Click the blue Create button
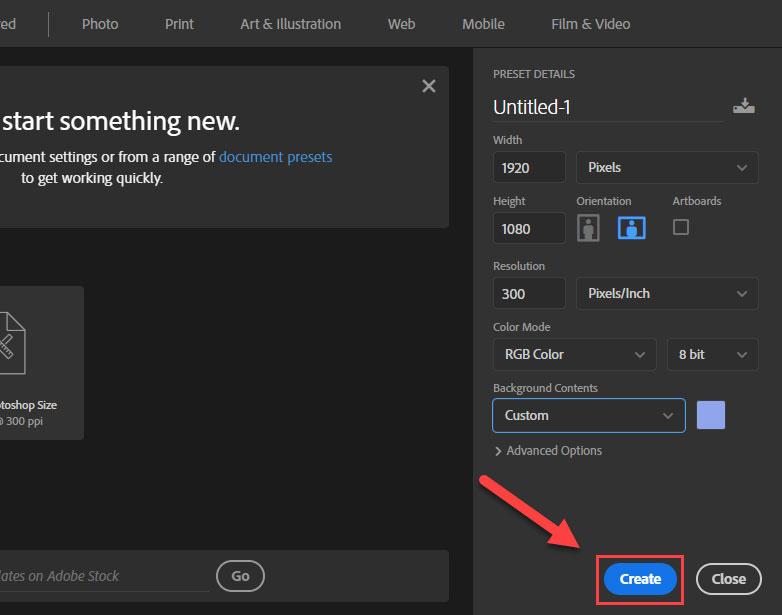 point(640,579)
